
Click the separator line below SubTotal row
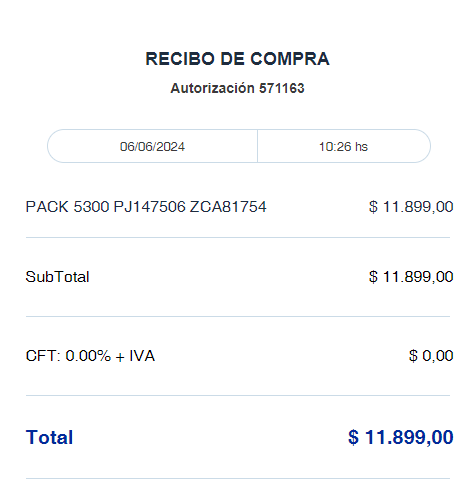[x=238, y=316]
